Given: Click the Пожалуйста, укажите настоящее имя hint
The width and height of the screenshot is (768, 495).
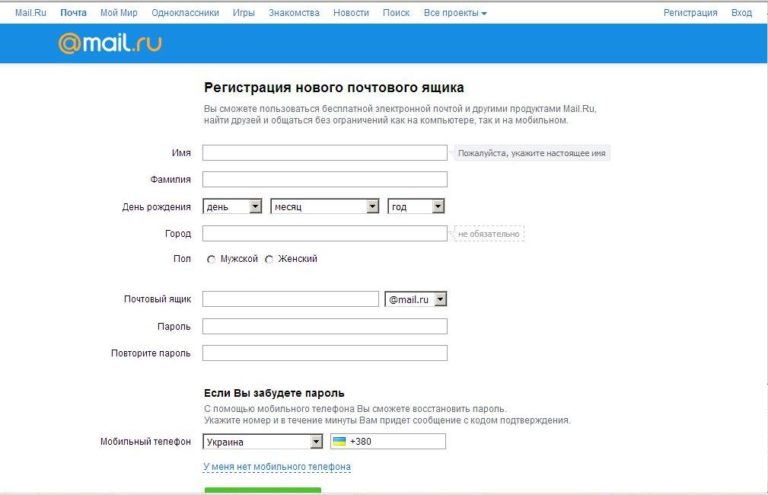Looking at the screenshot, I should [531, 153].
